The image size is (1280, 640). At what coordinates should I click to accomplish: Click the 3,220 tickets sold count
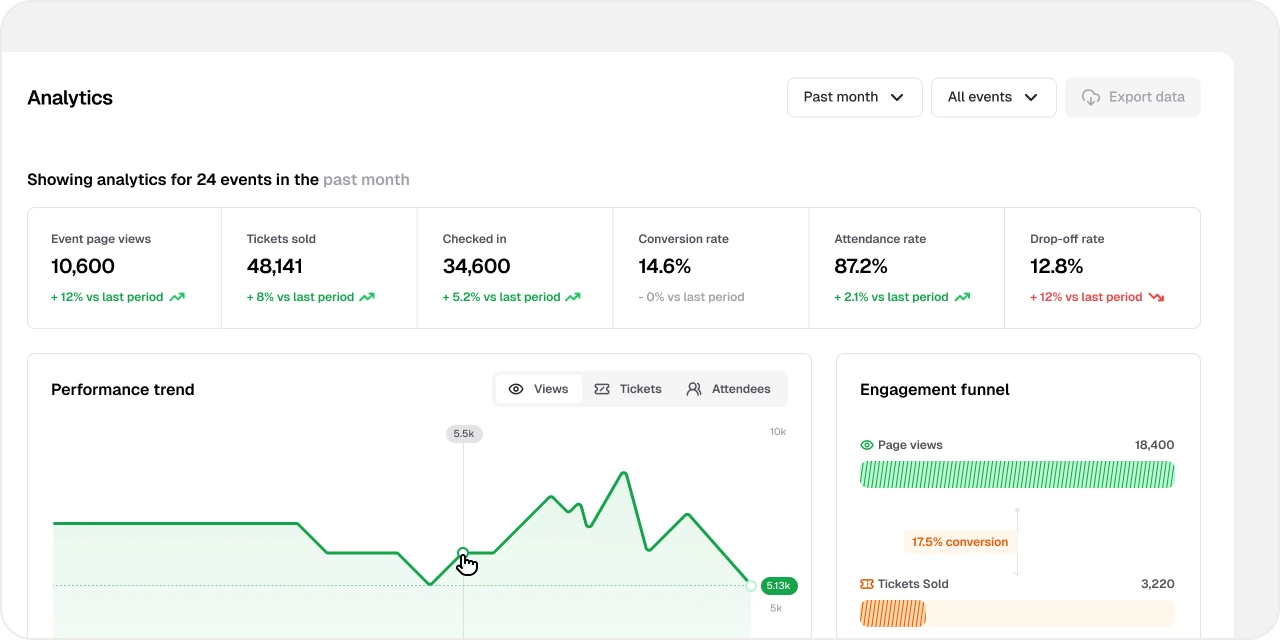tap(1158, 584)
